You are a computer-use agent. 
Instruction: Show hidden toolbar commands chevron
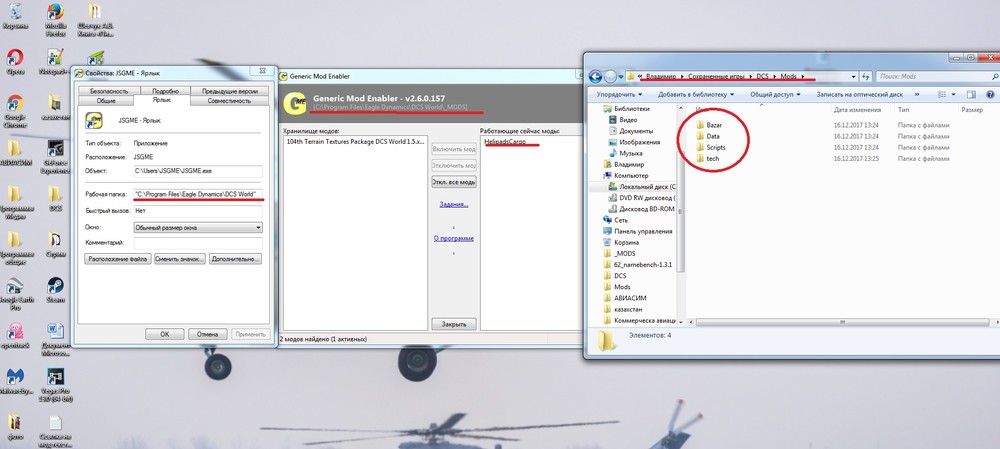pos(916,94)
